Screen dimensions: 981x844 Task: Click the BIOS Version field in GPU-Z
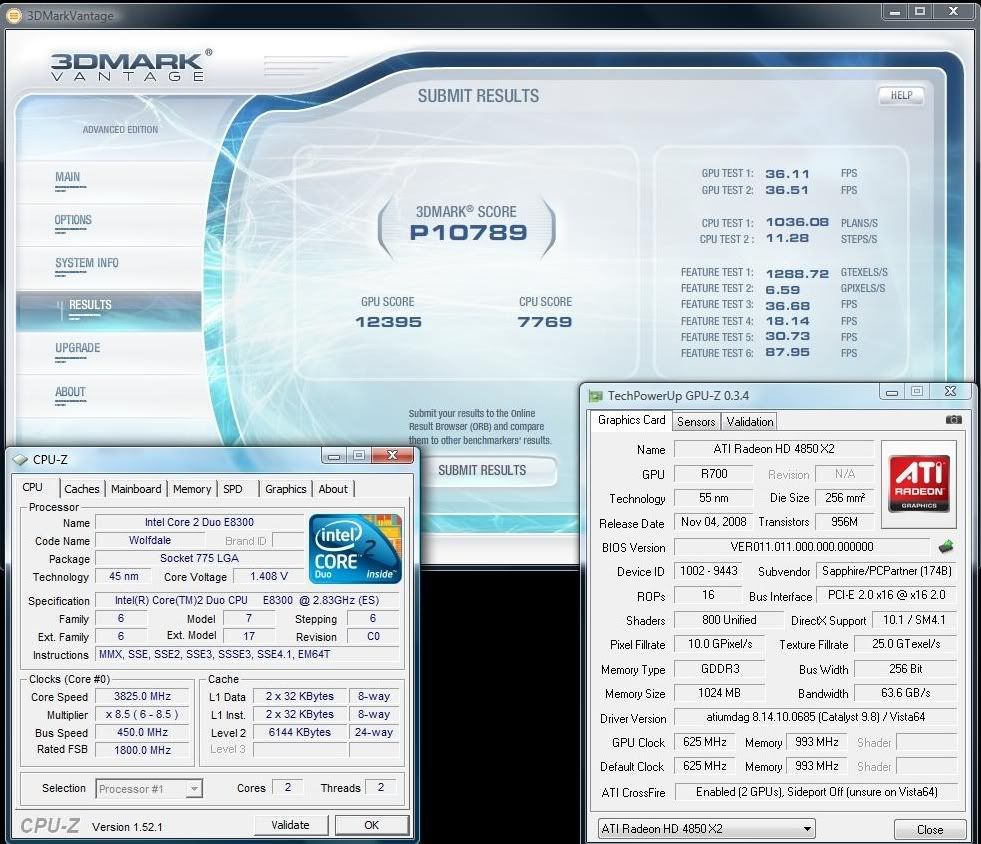point(802,546)
